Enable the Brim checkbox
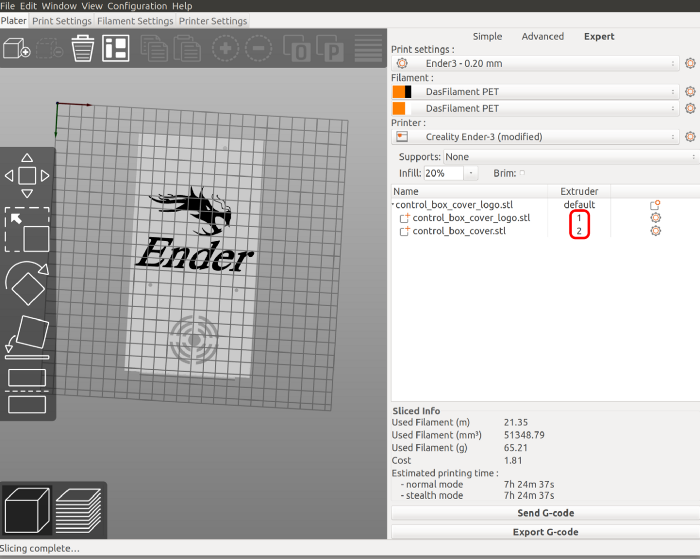 point(522,173)
